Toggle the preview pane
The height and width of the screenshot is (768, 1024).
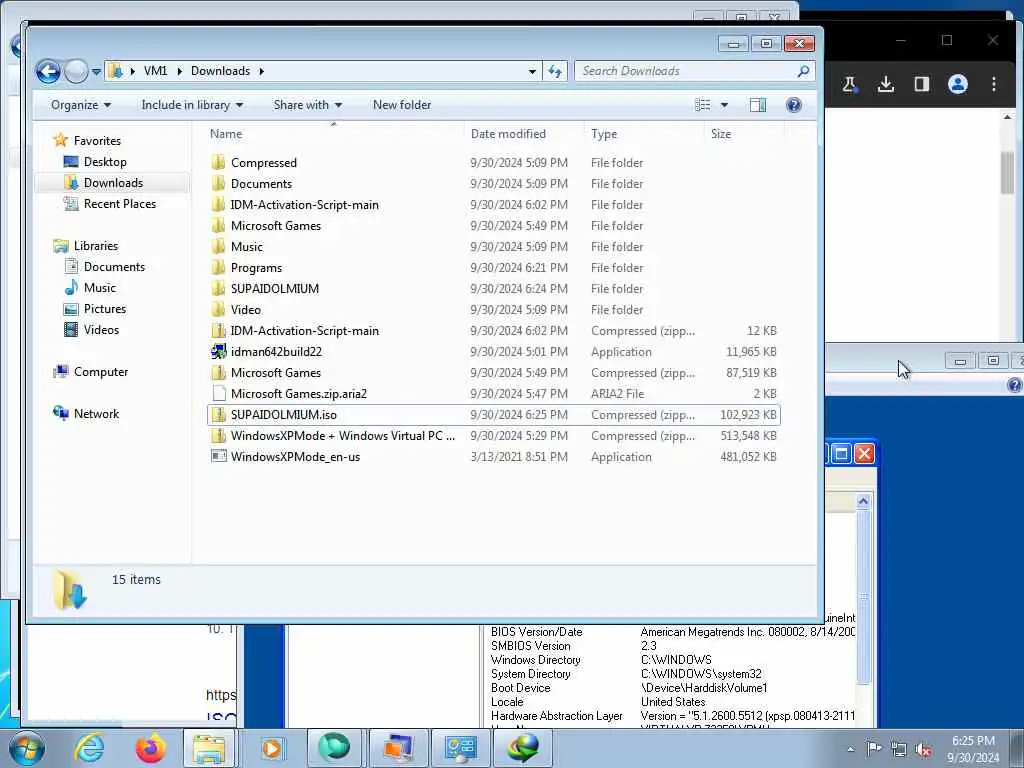[758, 105]
